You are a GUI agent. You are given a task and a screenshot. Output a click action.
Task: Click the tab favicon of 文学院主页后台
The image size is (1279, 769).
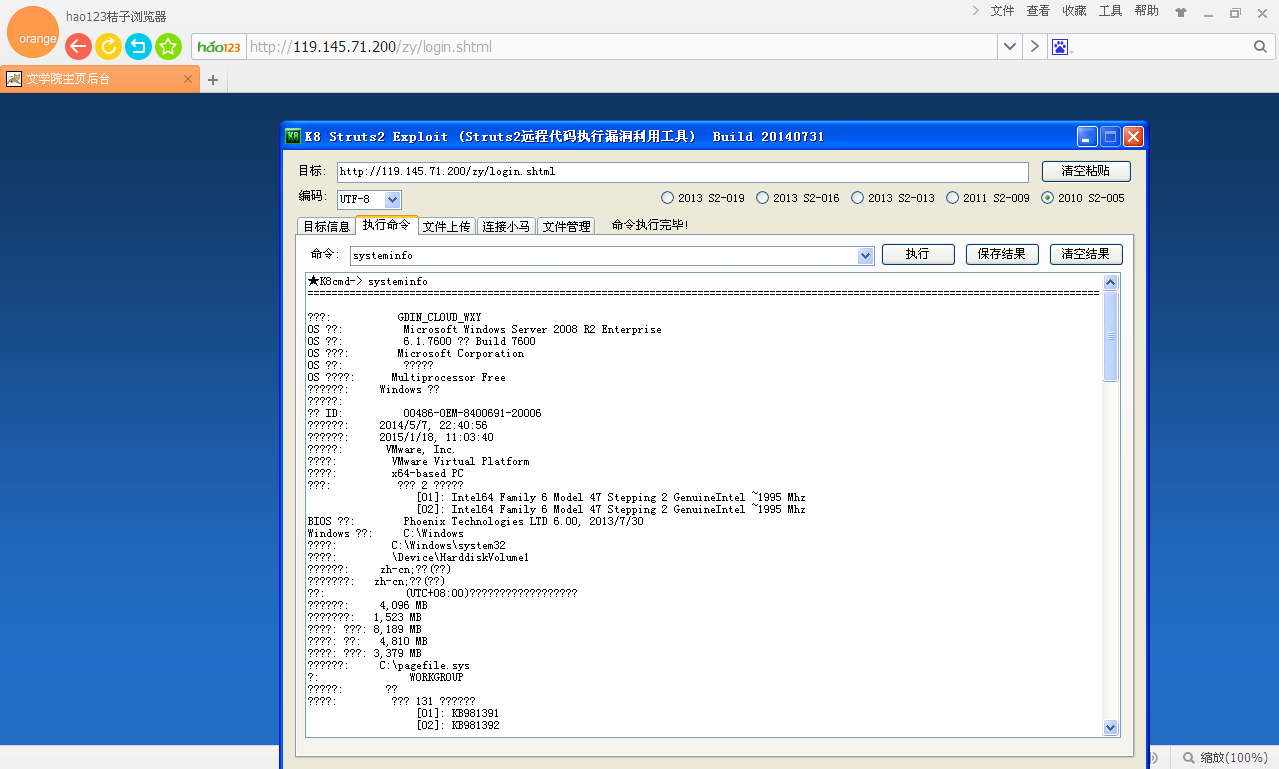[x=14, y=79]
